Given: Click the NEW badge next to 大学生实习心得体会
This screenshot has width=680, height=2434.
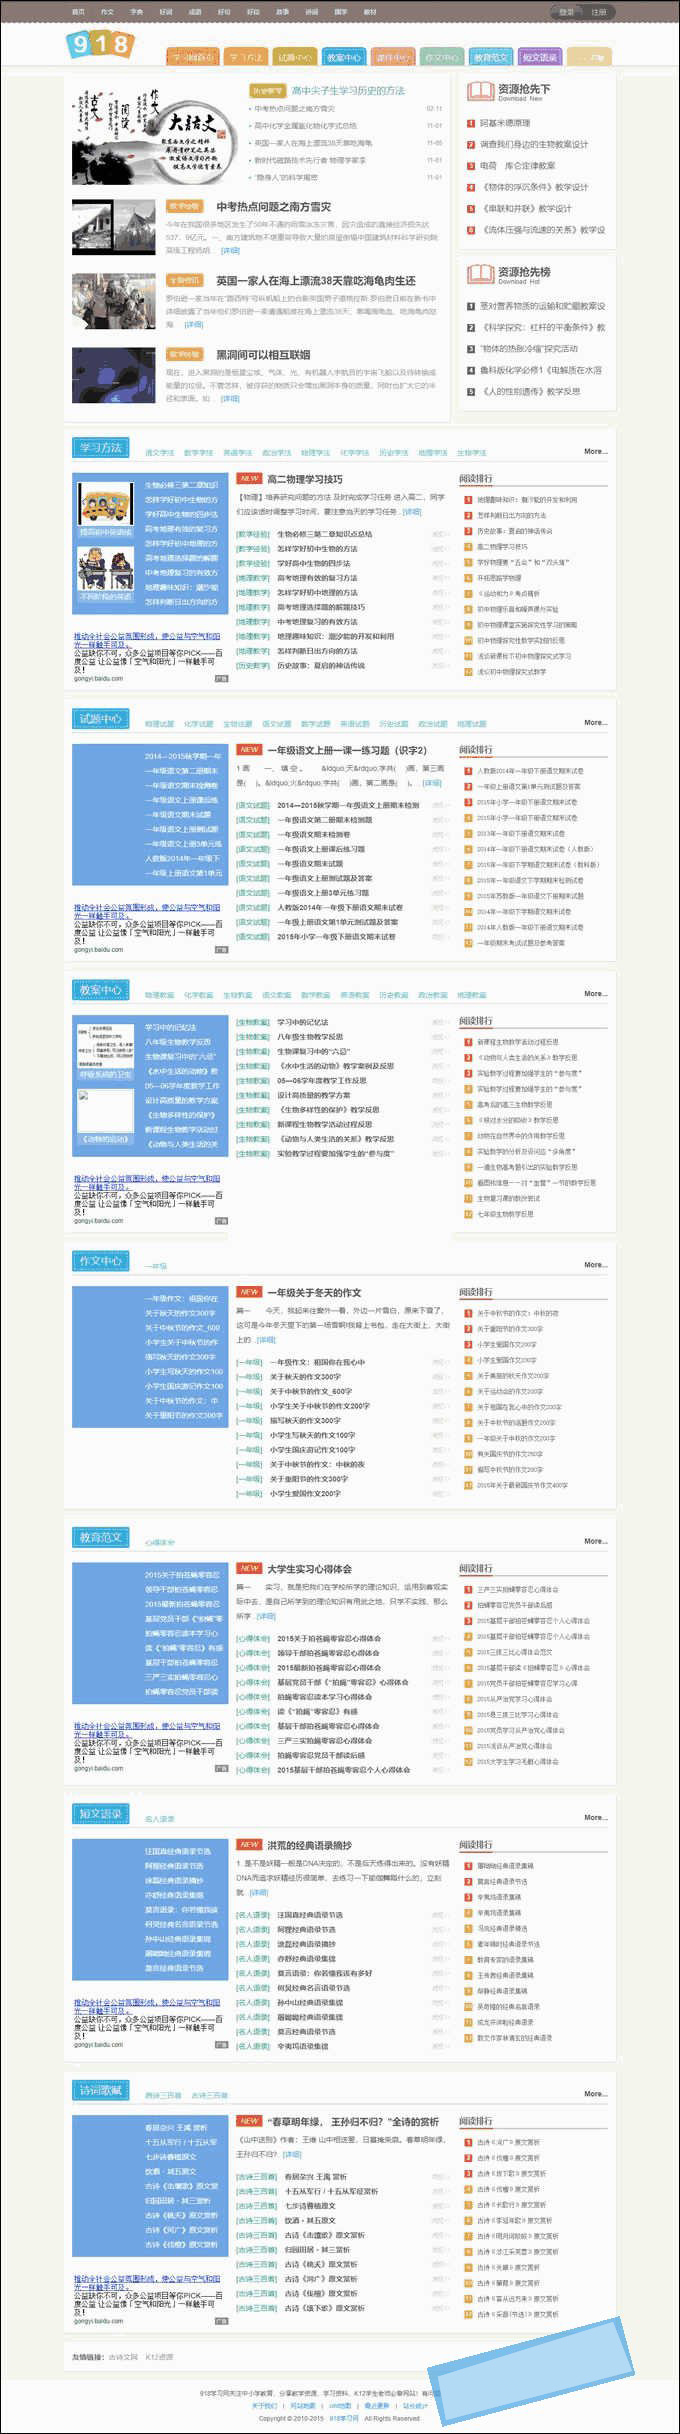Looking at the screenshot, I should 249,1568.
